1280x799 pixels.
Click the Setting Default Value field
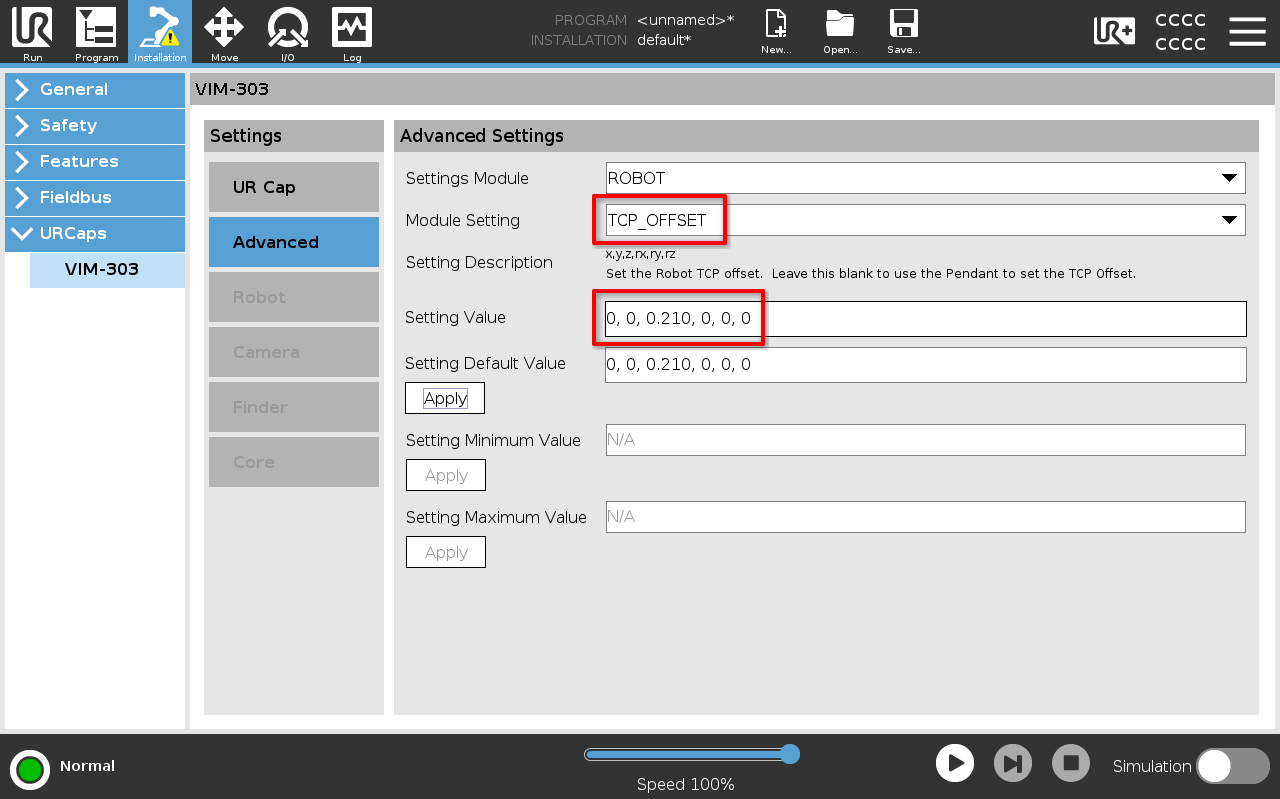[x=926, y=365]
